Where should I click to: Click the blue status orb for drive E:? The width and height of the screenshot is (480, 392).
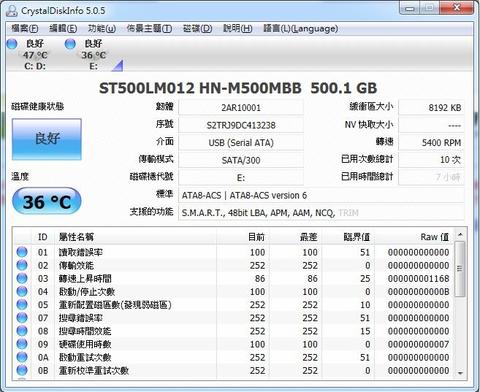click(70, 44)
